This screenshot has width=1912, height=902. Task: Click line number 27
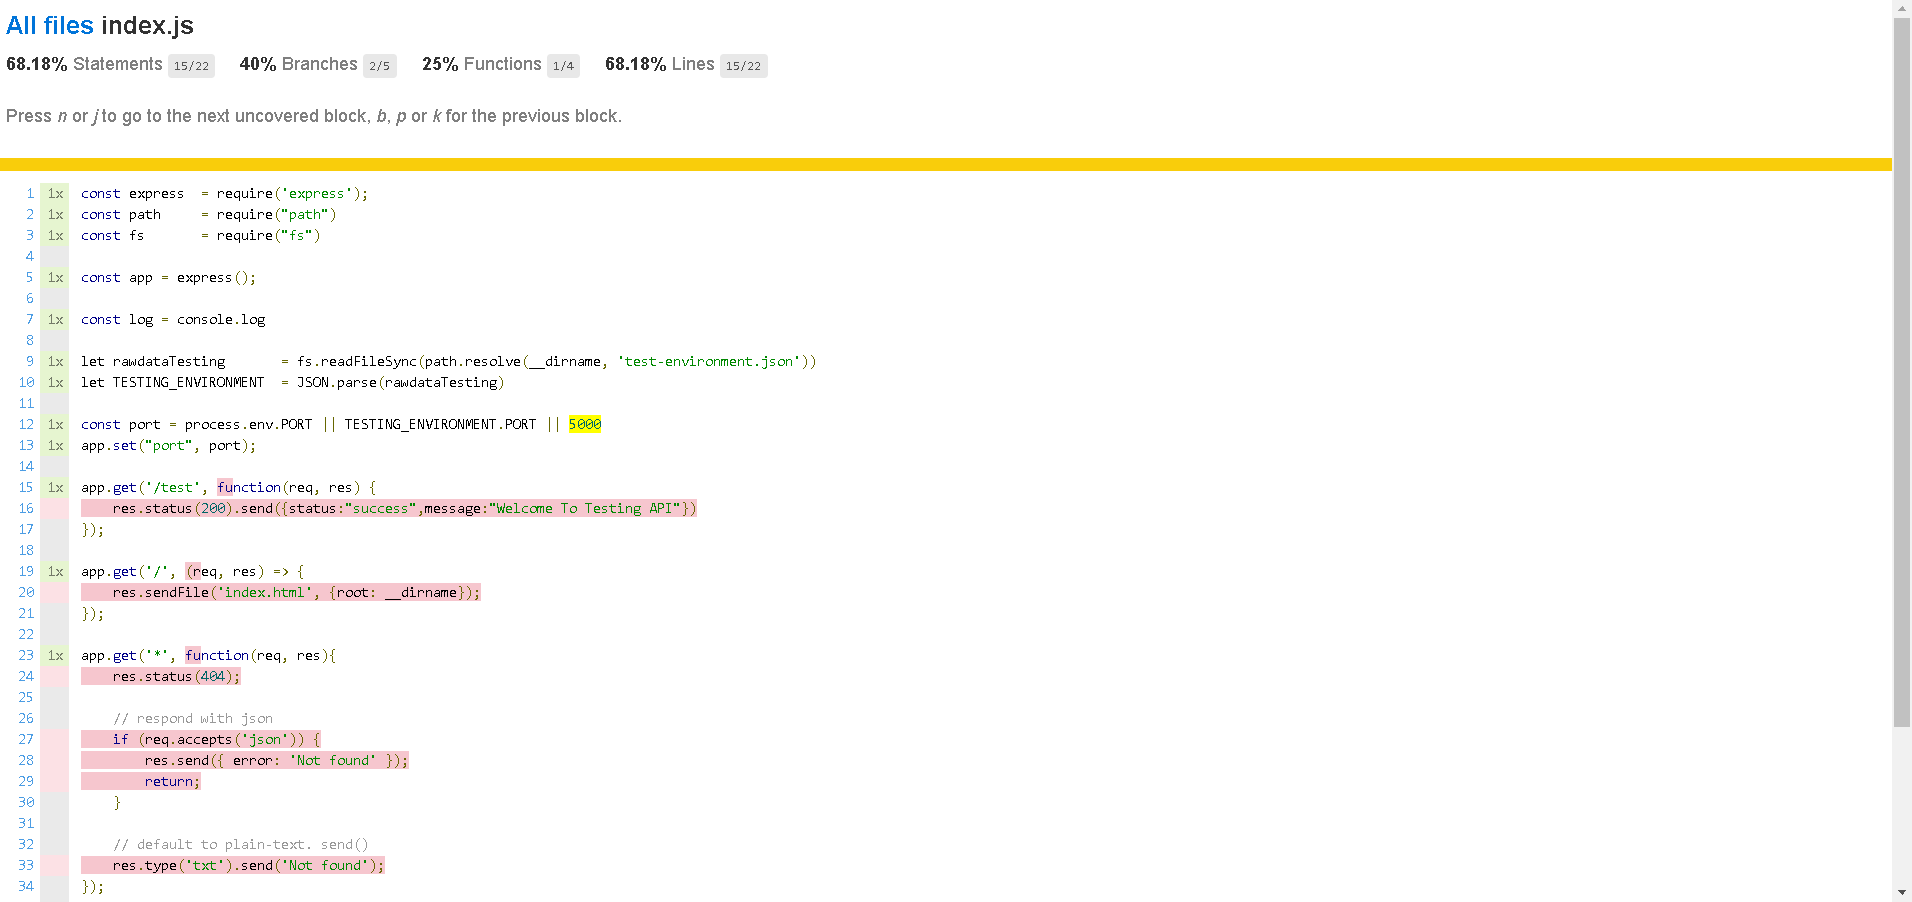[26, 740]
